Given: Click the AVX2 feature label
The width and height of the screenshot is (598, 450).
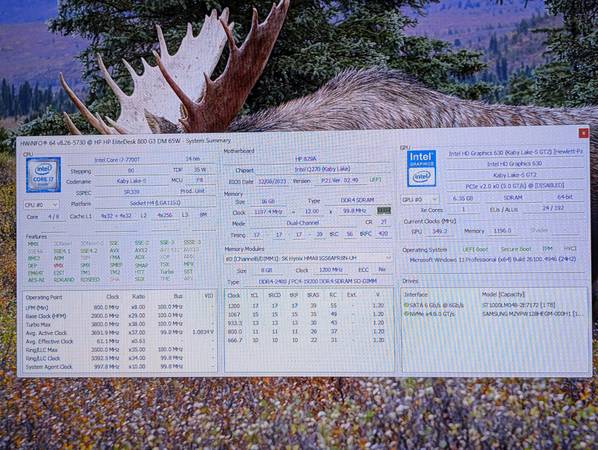Looking at the screenshot, I should click(x=141, y=250).
